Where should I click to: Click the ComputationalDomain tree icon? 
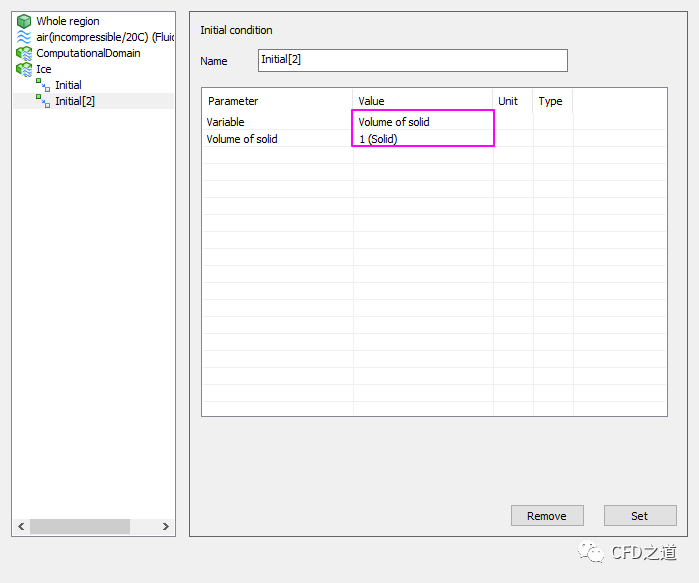click(x=24, y=53)
